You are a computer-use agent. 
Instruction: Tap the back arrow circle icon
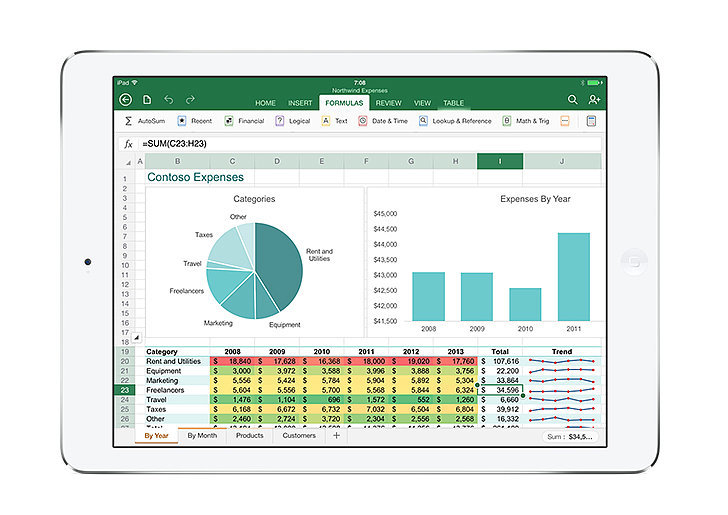[125, 100]
